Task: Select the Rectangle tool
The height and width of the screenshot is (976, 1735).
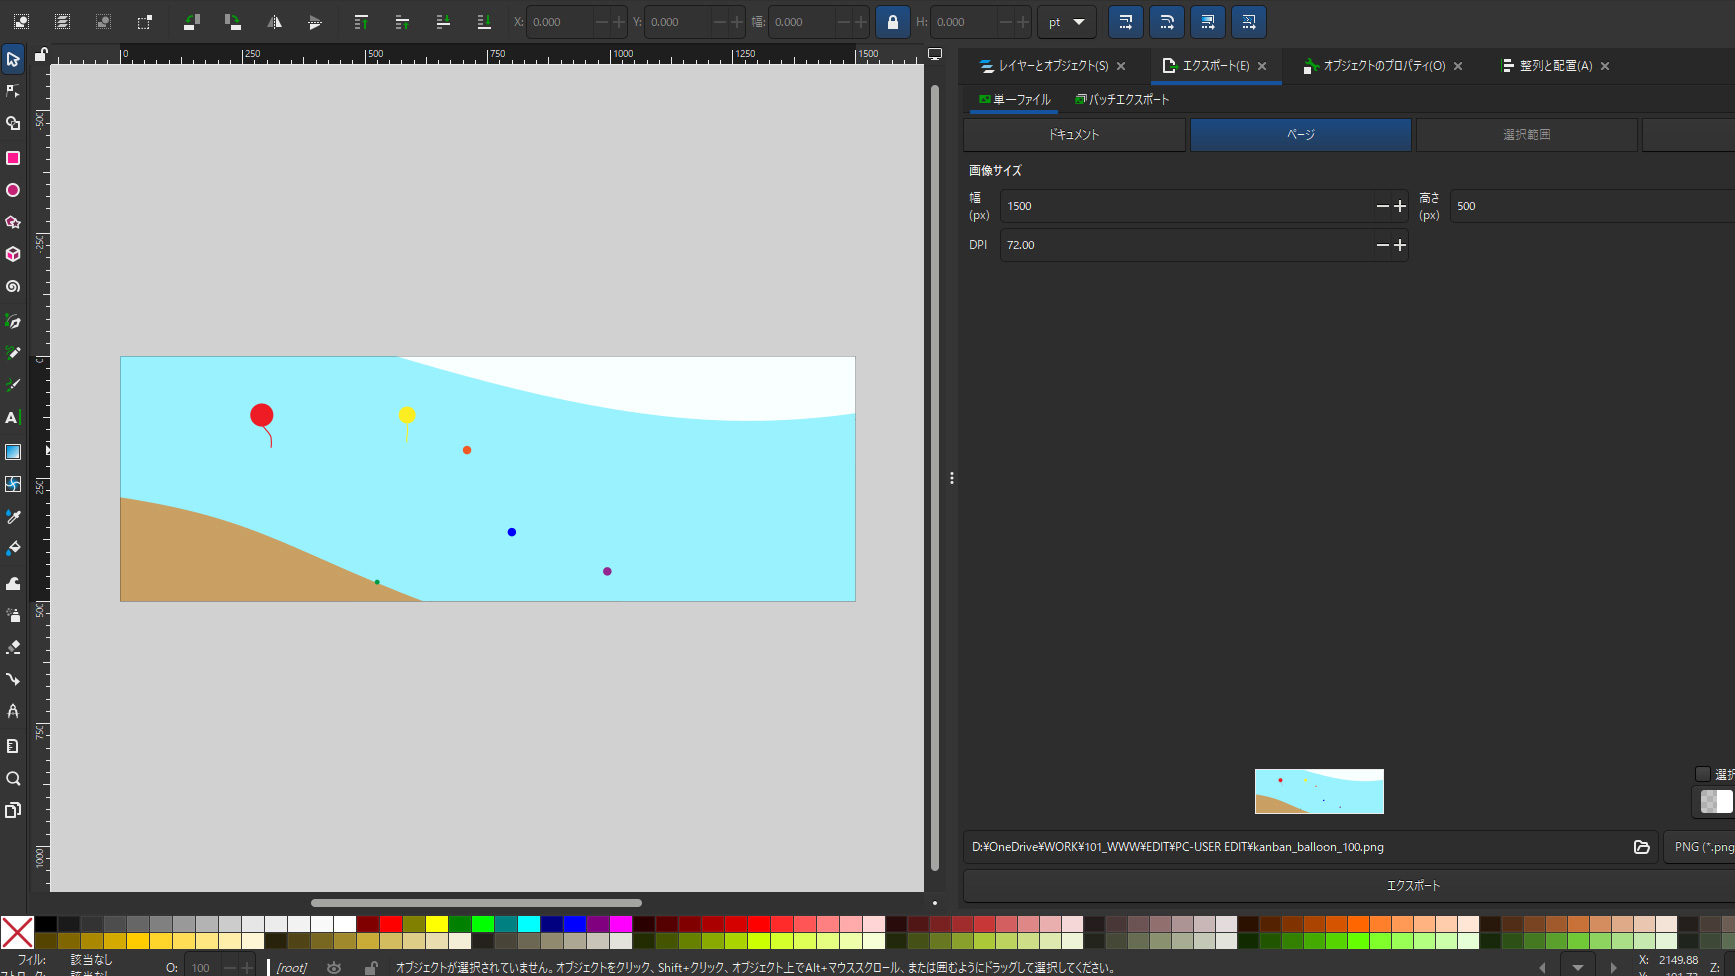Action: [13, 158]
